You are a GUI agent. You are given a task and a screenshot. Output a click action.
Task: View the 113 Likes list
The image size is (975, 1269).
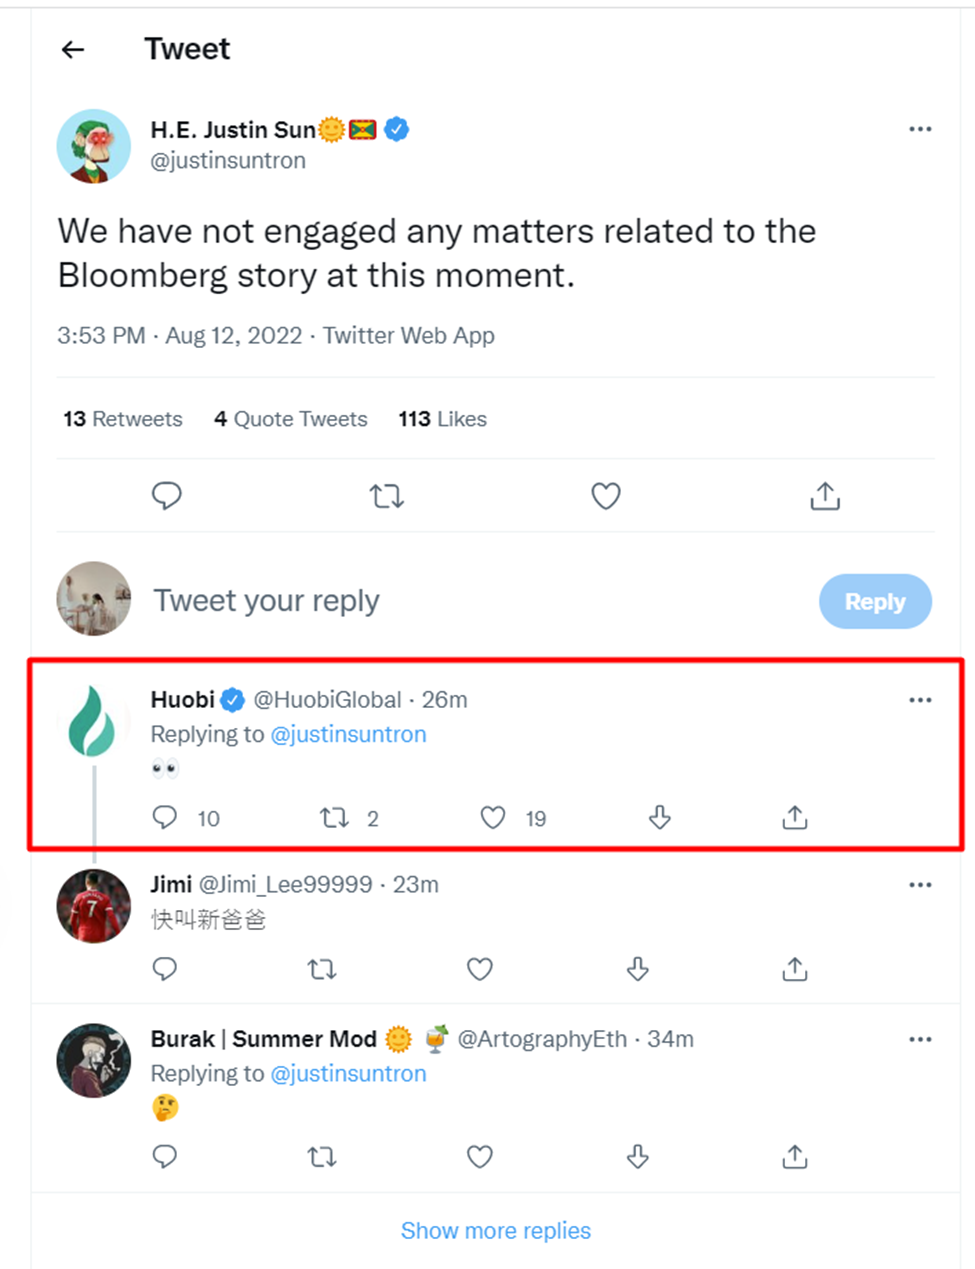pyautogui.click(x=442, y=419)
